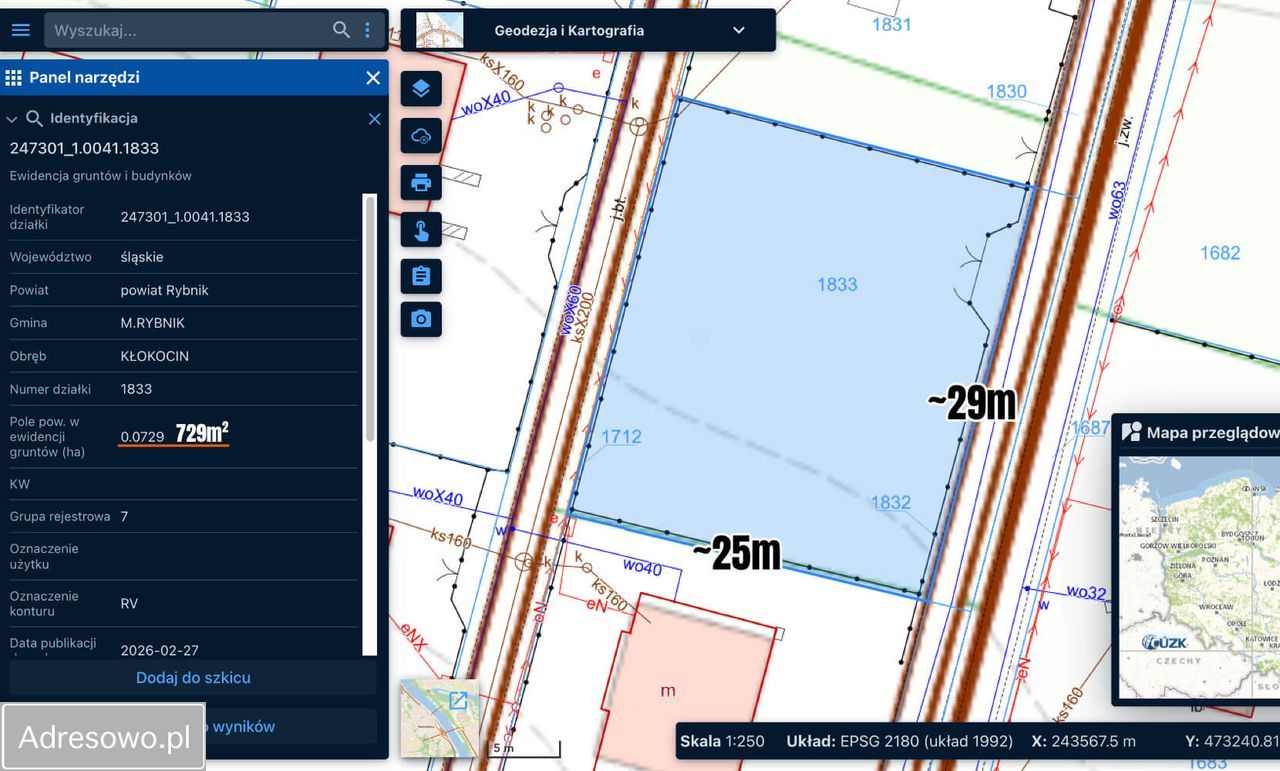
Task: Open the cloud data download tool
Action: click(x=421, y=135)
